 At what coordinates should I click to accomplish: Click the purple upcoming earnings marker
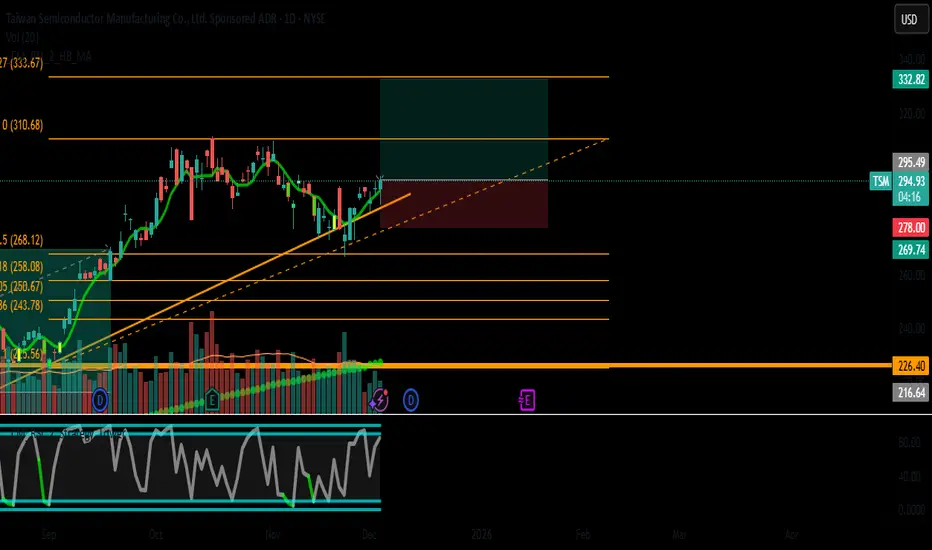(527, 400)
